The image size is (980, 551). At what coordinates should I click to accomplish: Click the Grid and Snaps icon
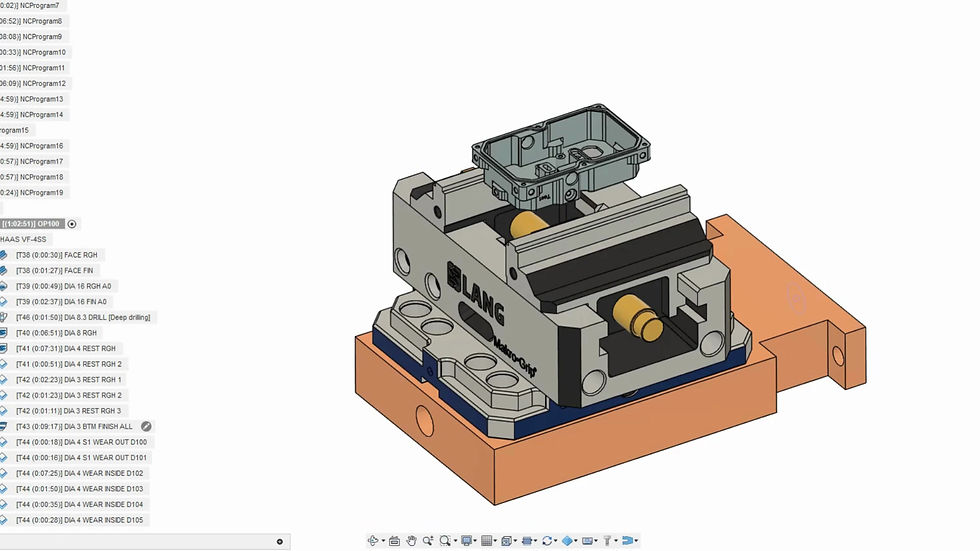486,540
